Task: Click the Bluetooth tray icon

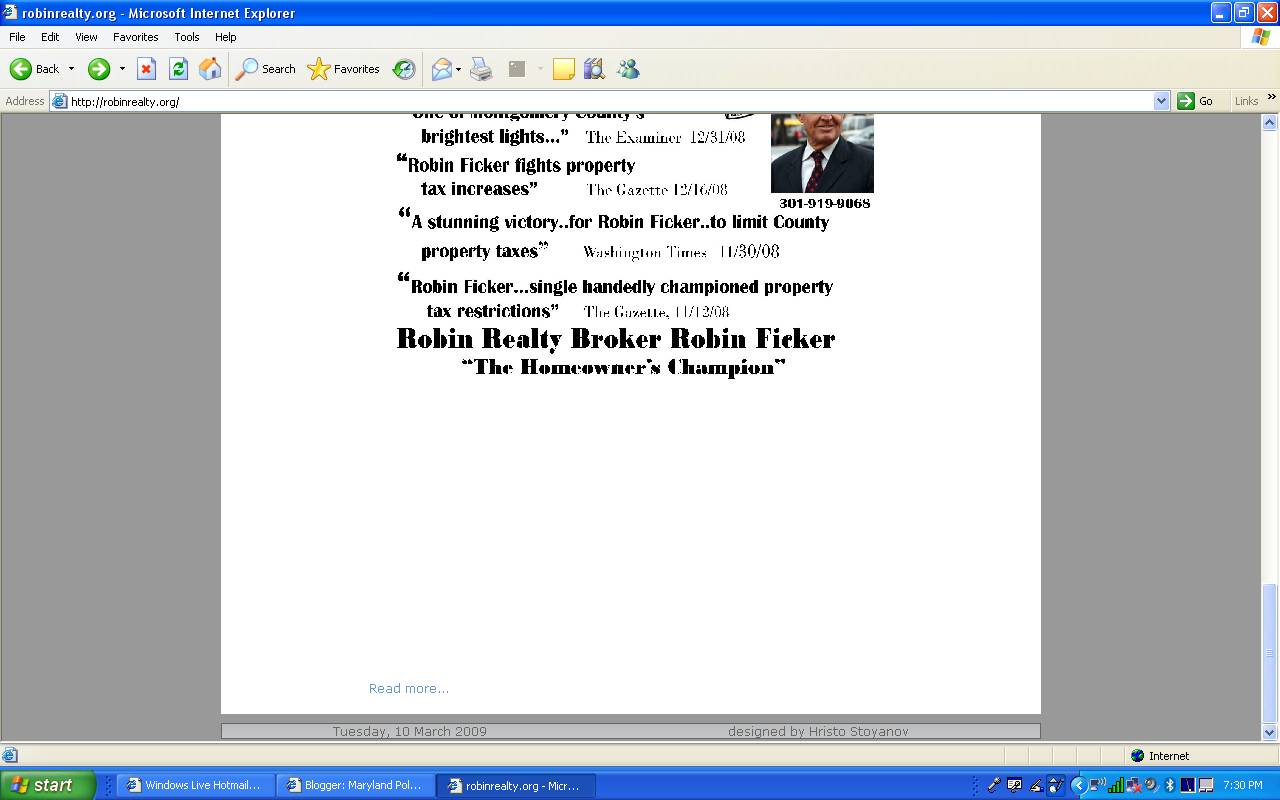Action: tap(1169, 785)
